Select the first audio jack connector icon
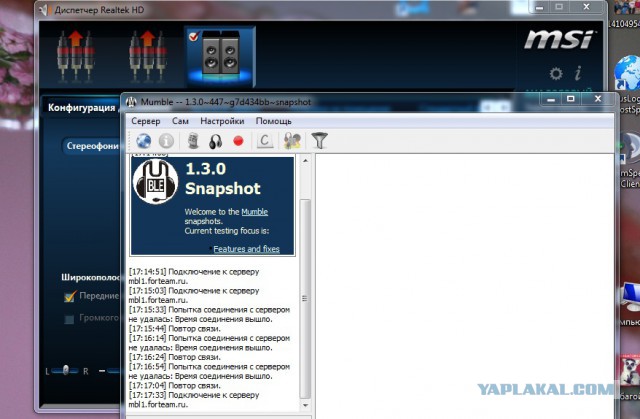This screenshot has height=419, width=640. 76,56
